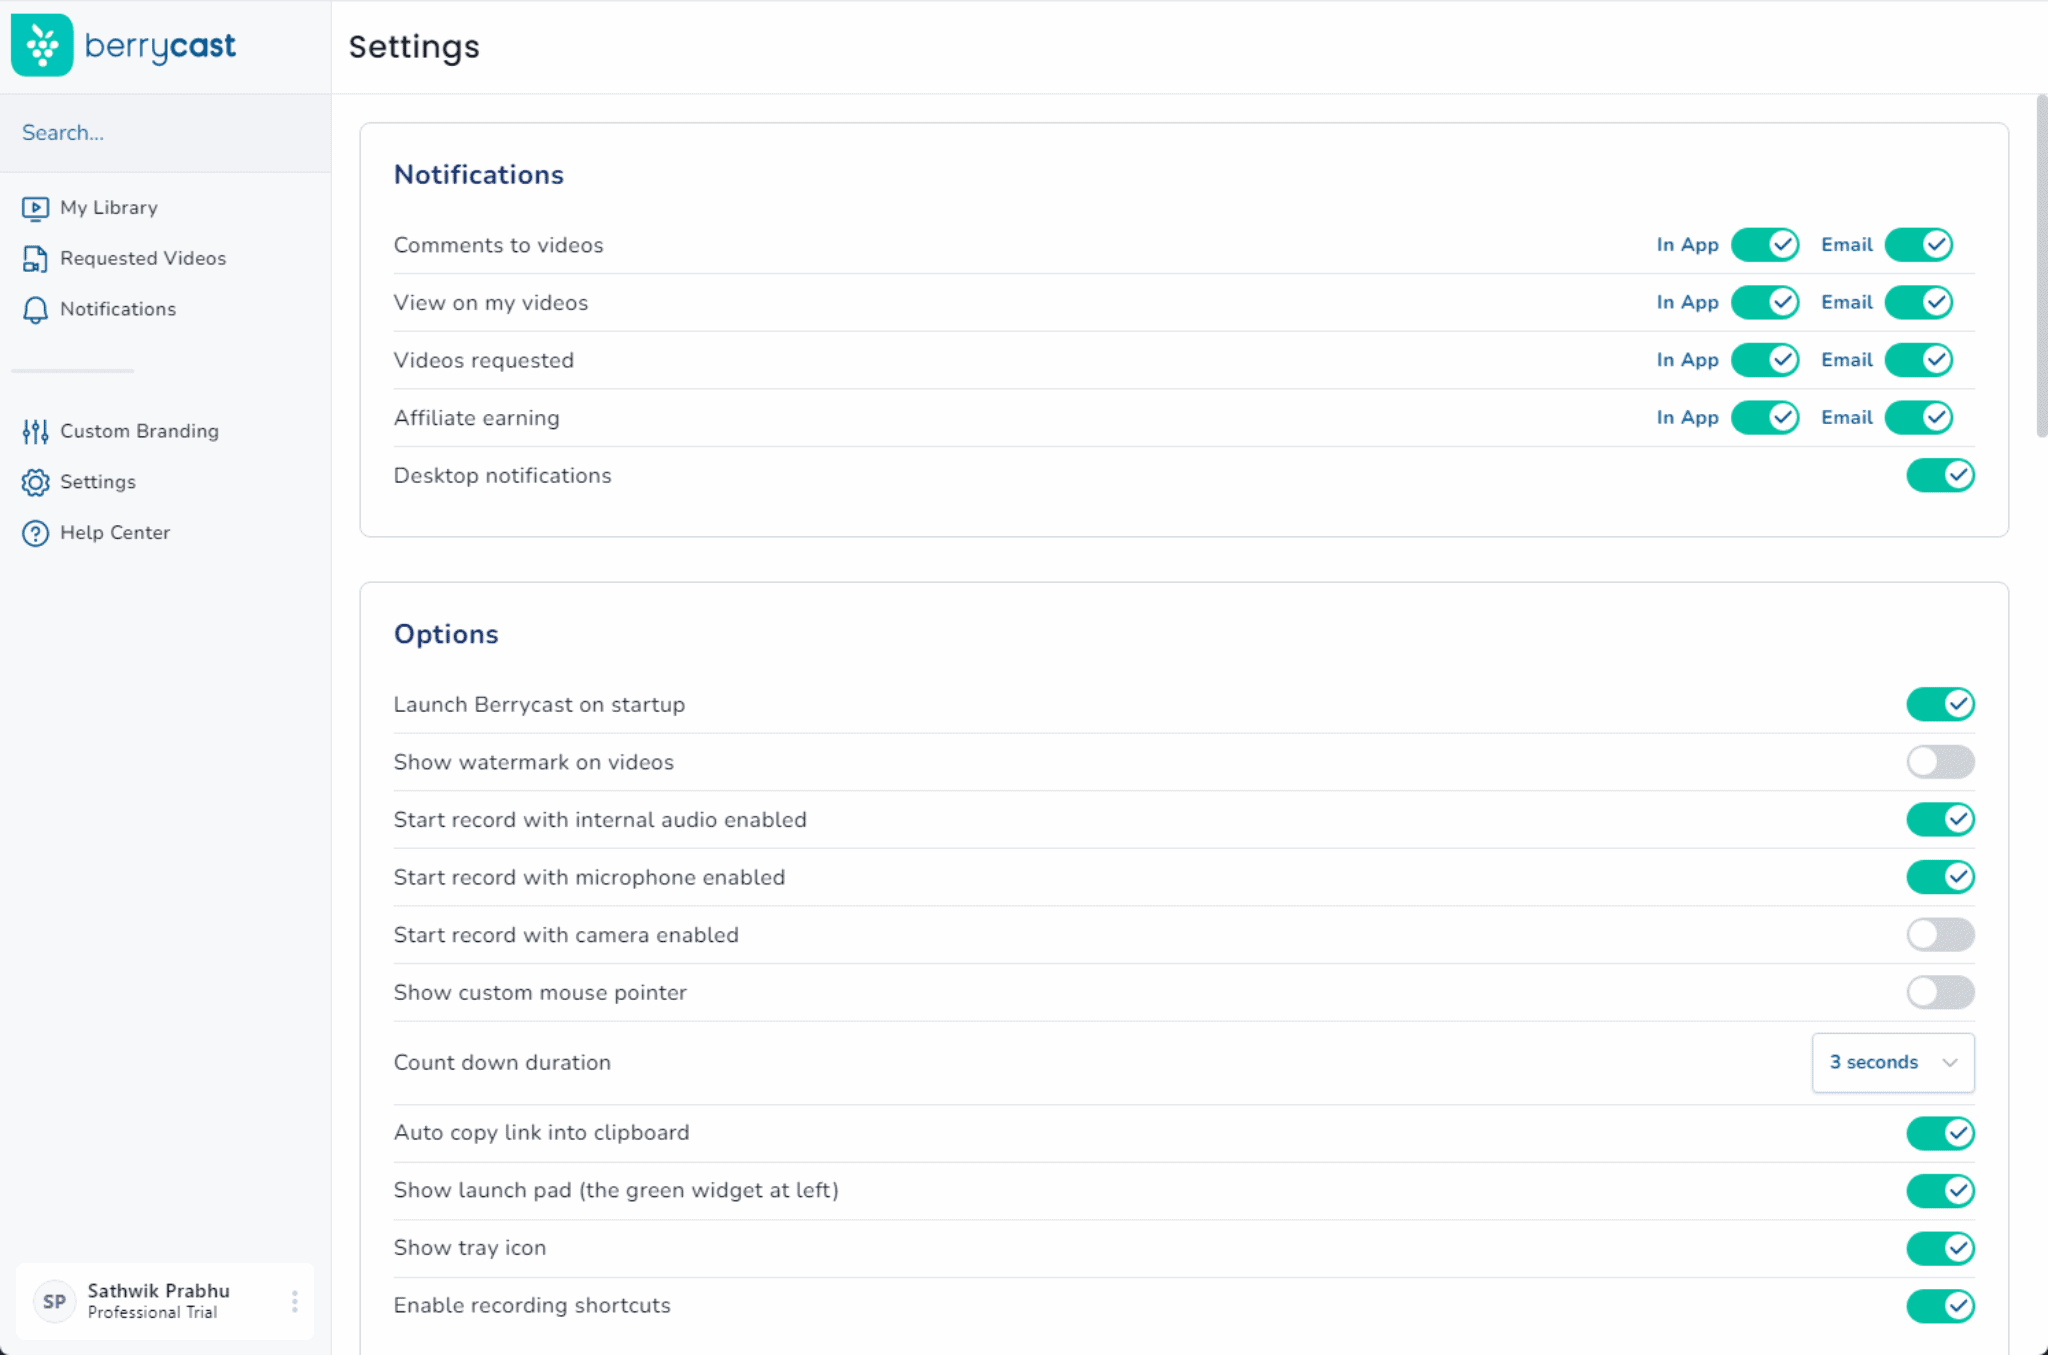The image size is (2048, 1355).
Task: Enable Show watermark on videos
Action: tap(1940, 762)
